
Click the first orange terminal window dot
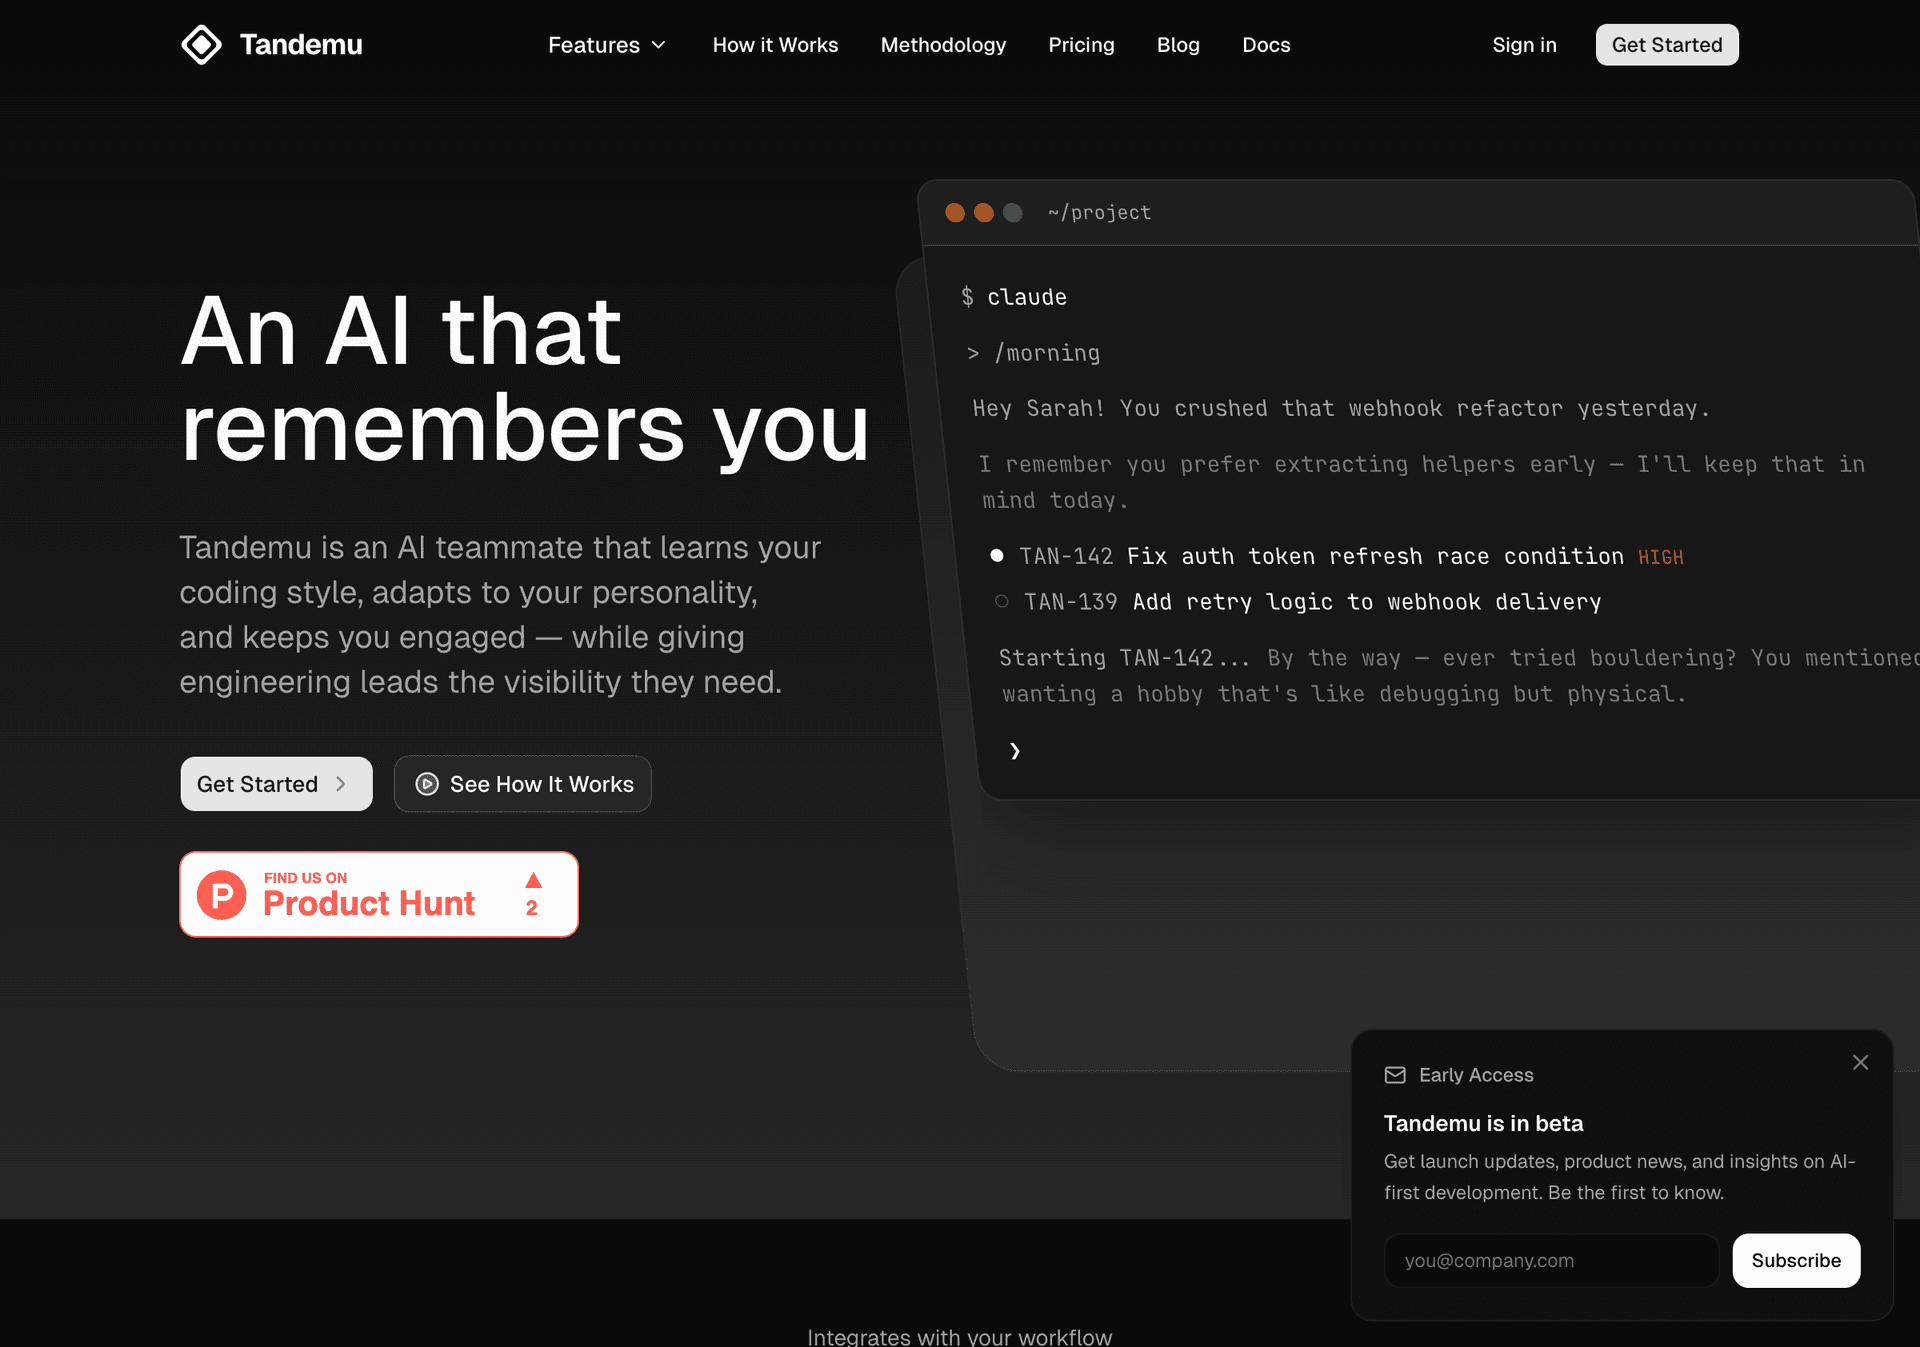[955, 213]
